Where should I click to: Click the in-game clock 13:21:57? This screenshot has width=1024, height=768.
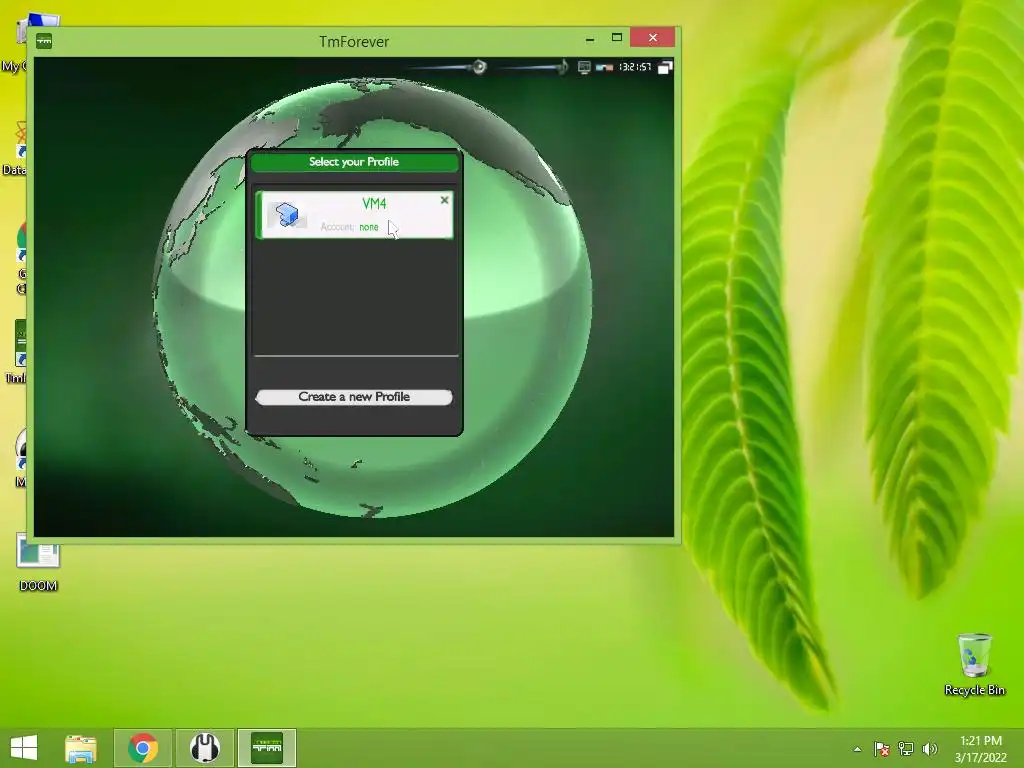click(635, 67)
